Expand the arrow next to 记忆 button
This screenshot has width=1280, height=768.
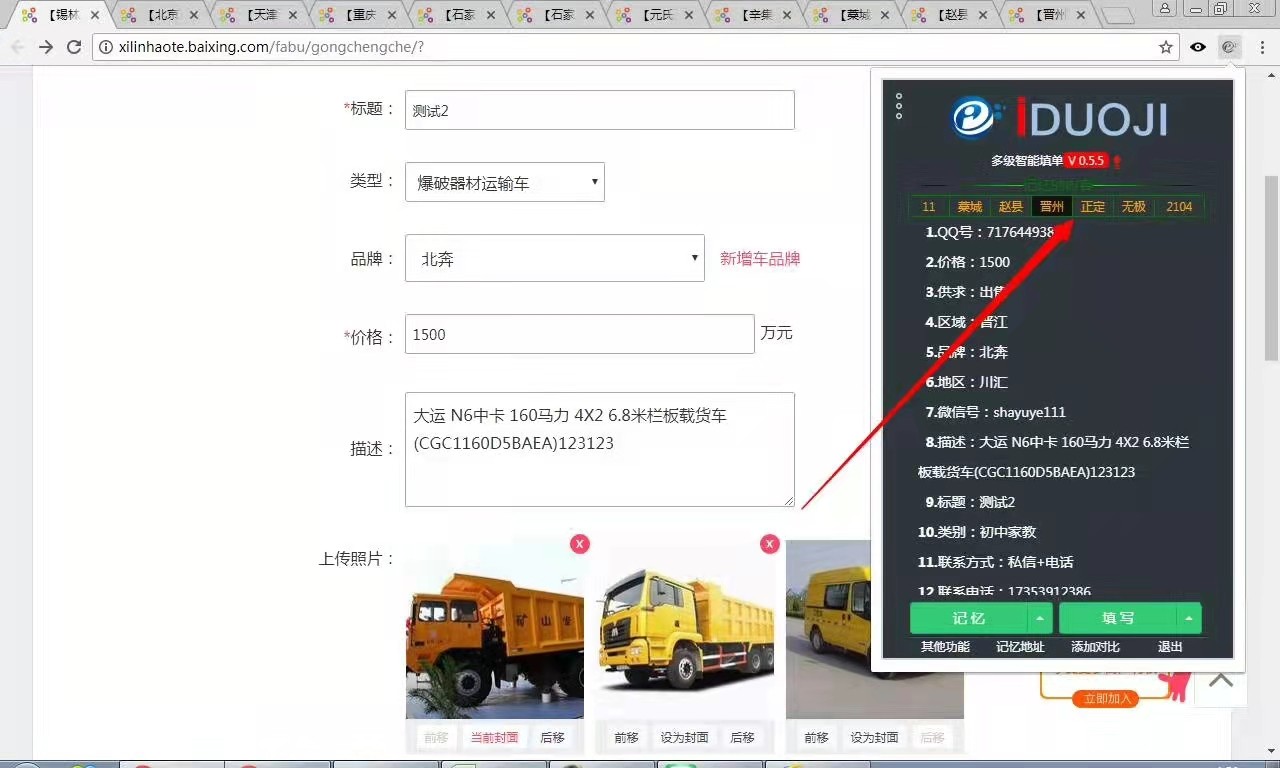tap(1041, 618)
